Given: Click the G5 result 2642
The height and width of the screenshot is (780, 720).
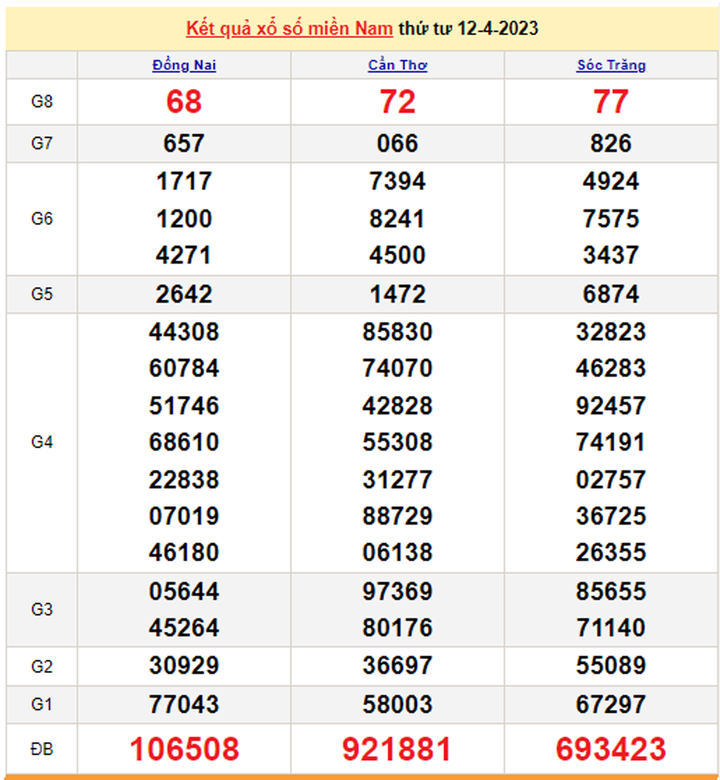Looking at the screenshot, I should click(x=184, y=295).
